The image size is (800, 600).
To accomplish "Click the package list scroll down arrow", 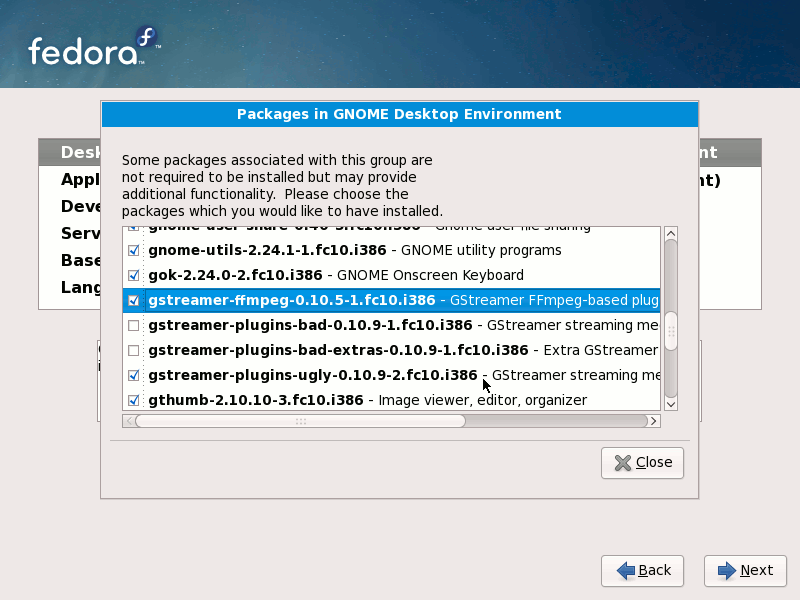I will [671, 404].
